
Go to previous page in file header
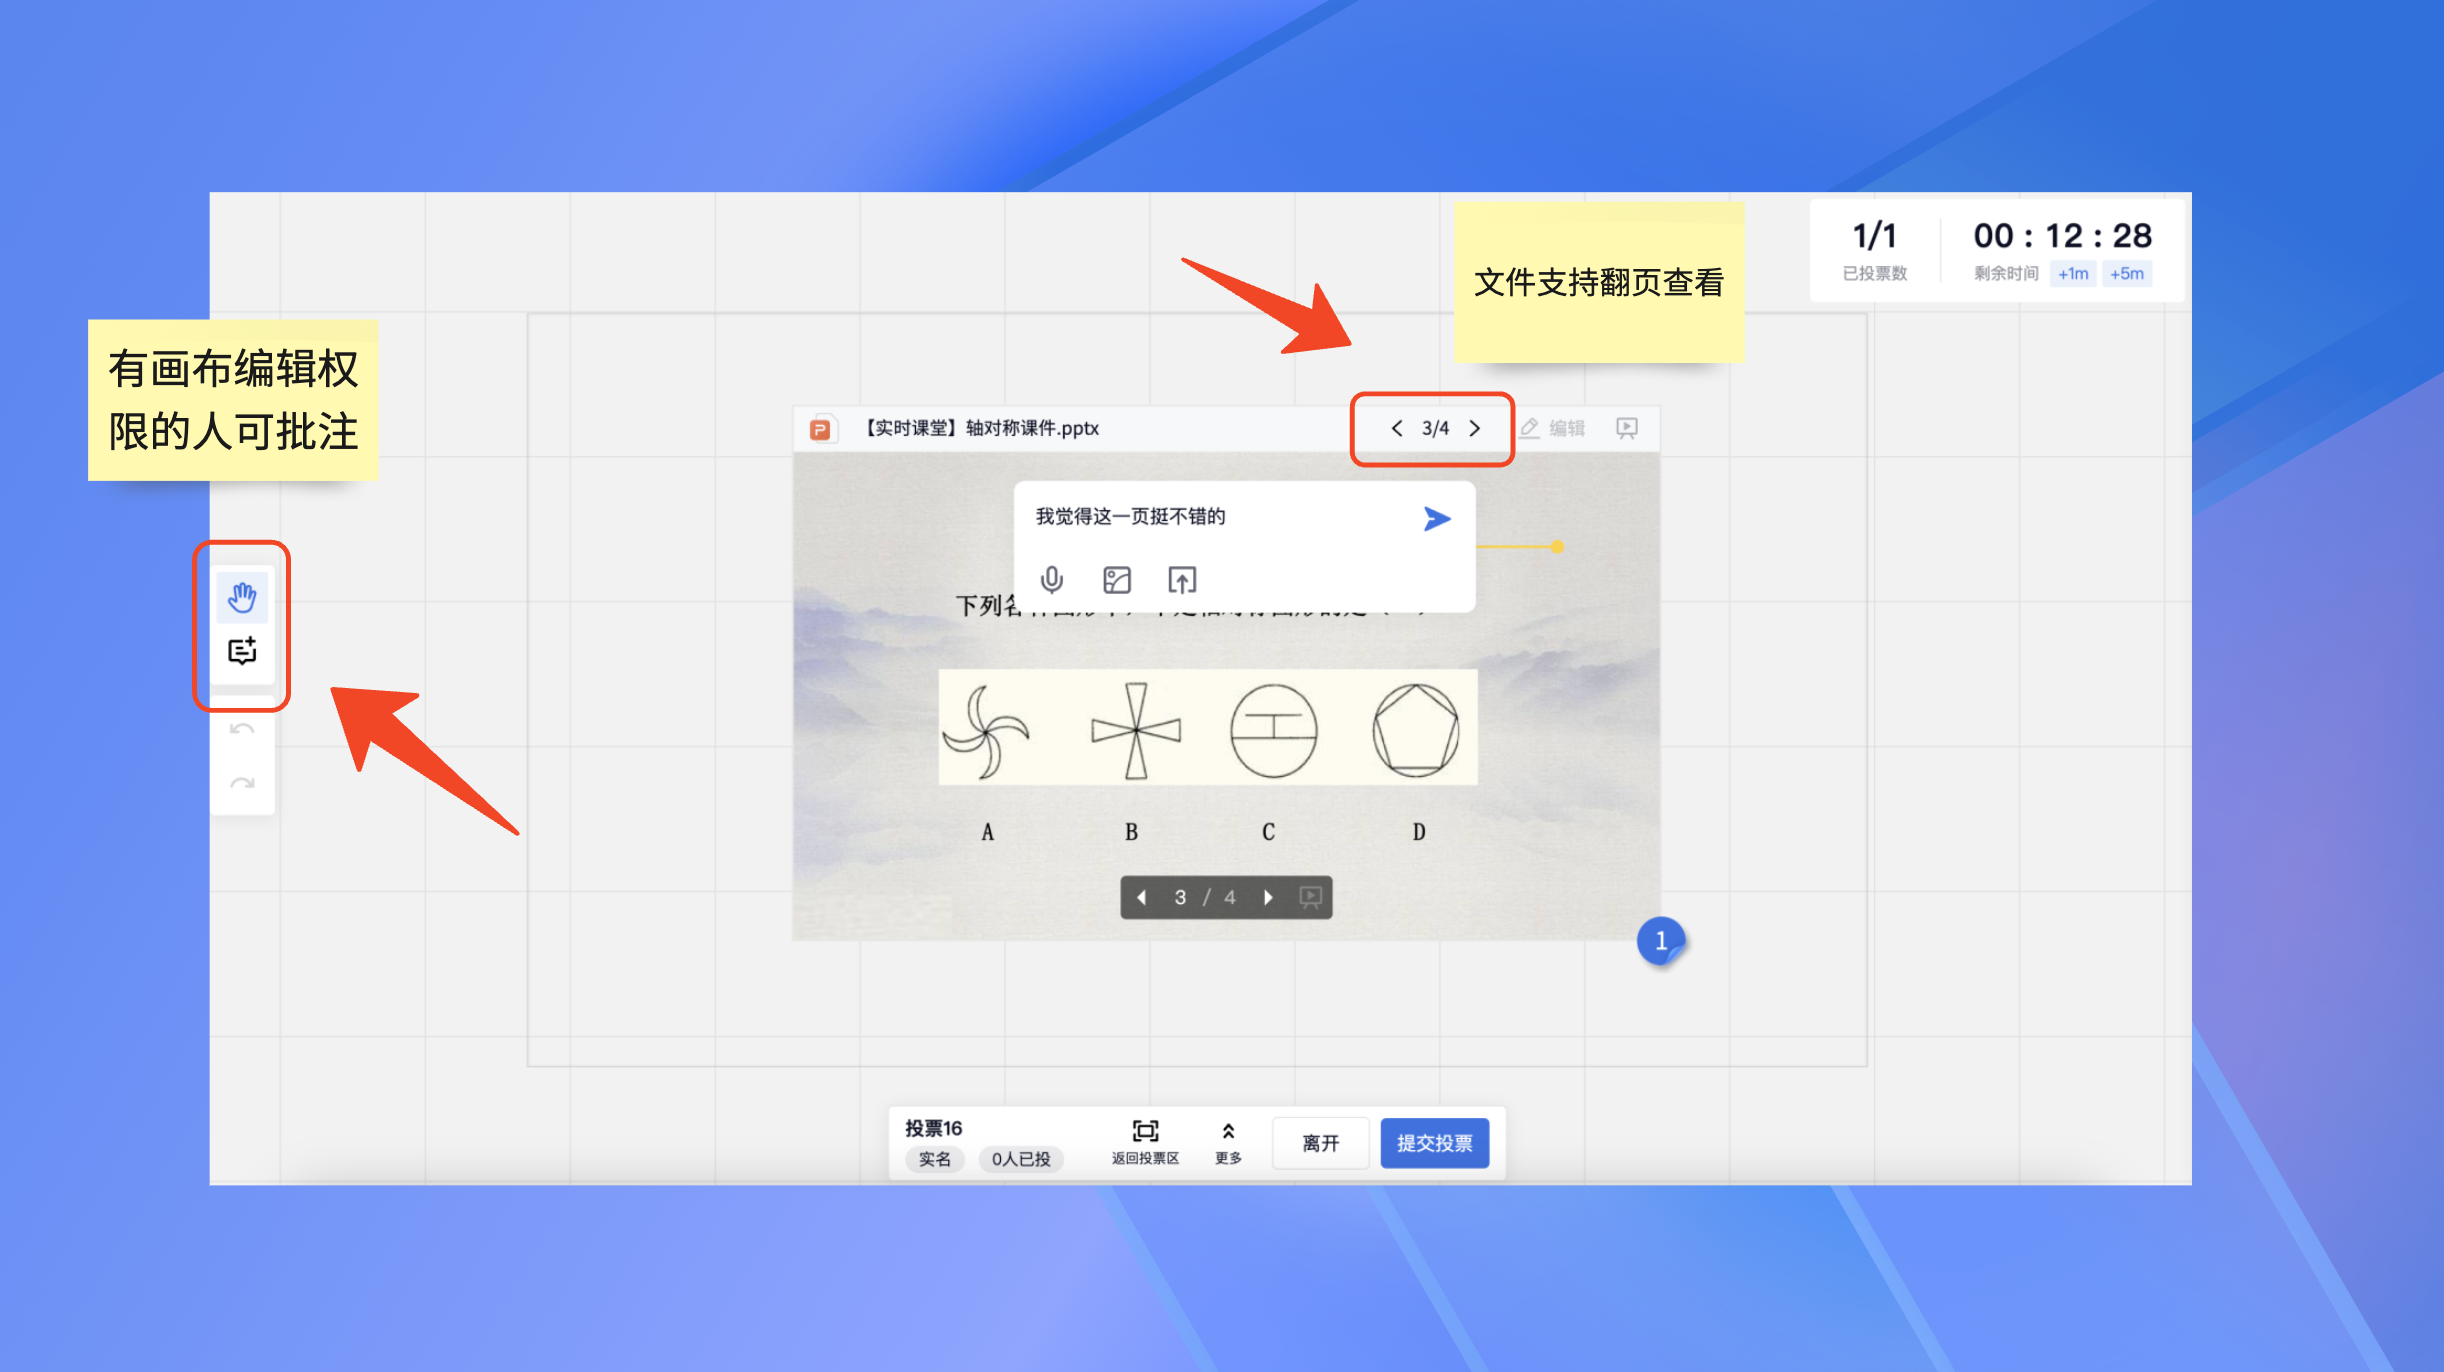point(1397,428)
